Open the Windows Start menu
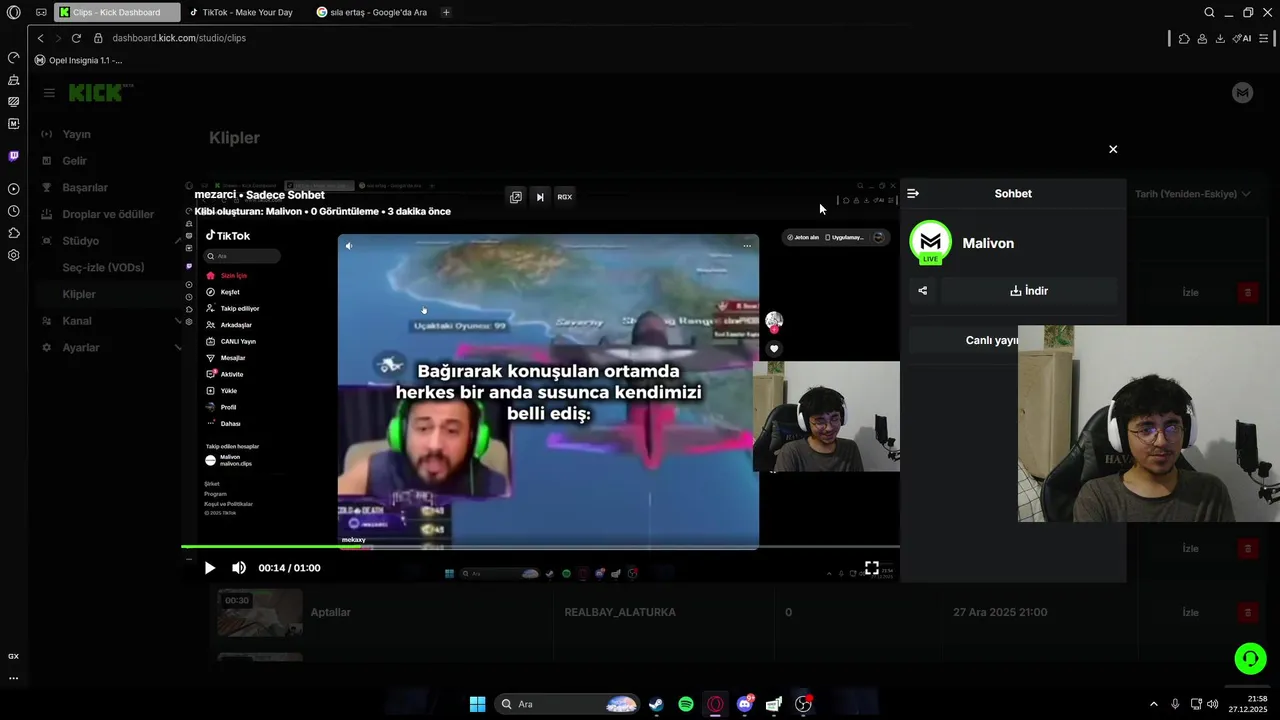The image size is (1280, 720). [x=477, y=704]
